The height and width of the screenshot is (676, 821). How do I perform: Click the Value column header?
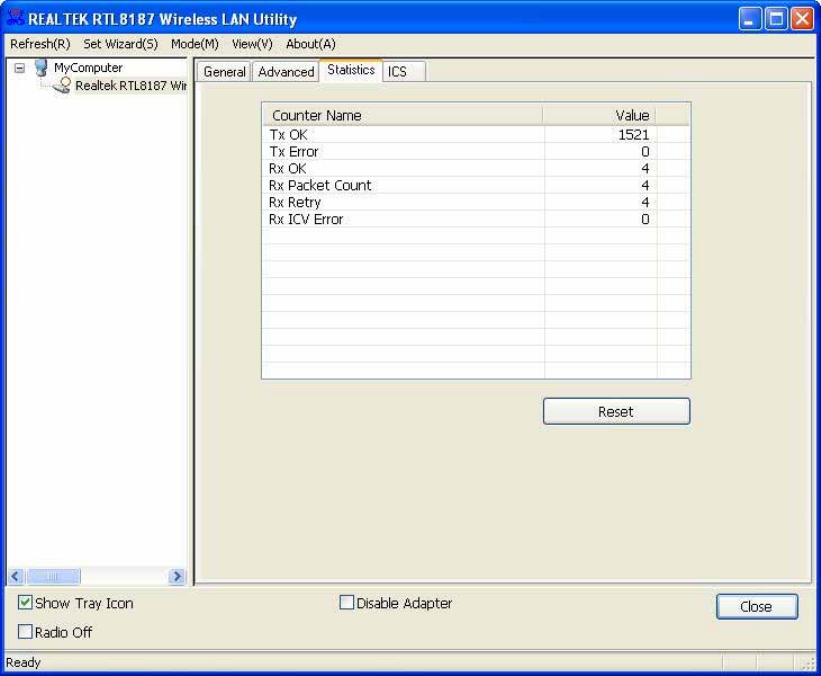click(x=600, y=115)
